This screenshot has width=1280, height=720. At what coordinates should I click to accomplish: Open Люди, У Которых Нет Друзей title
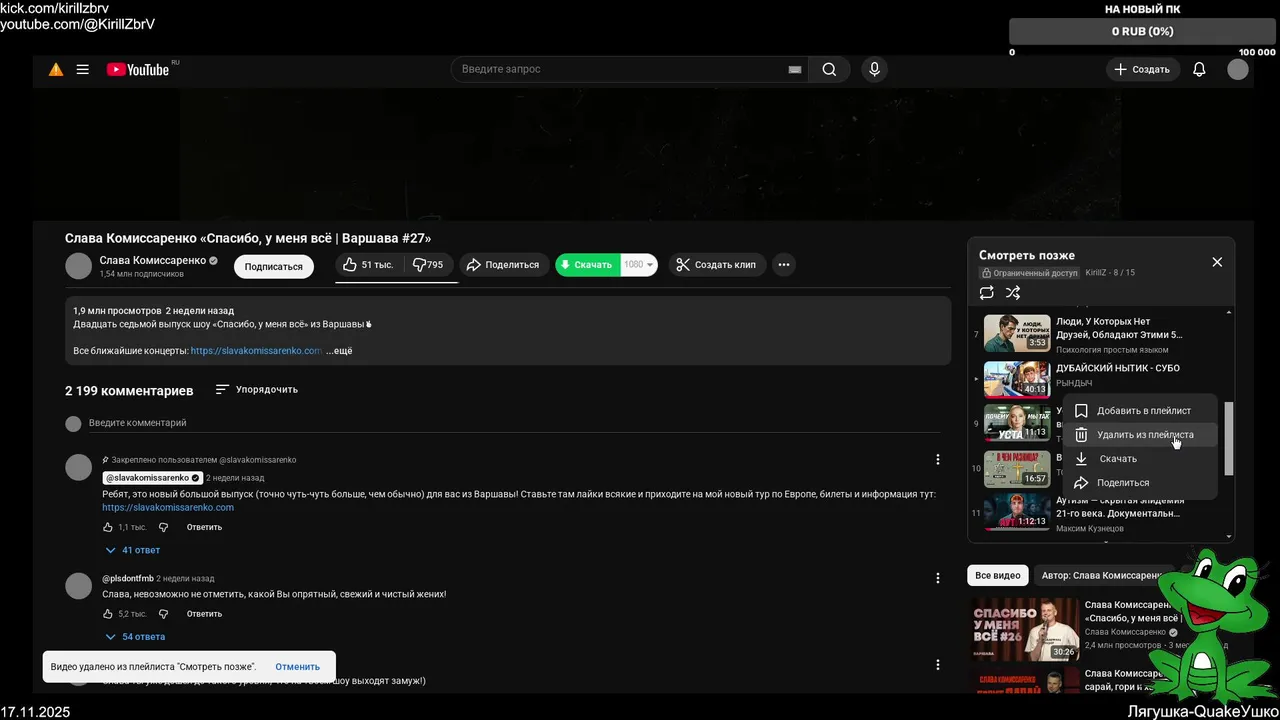point(1119,328)
